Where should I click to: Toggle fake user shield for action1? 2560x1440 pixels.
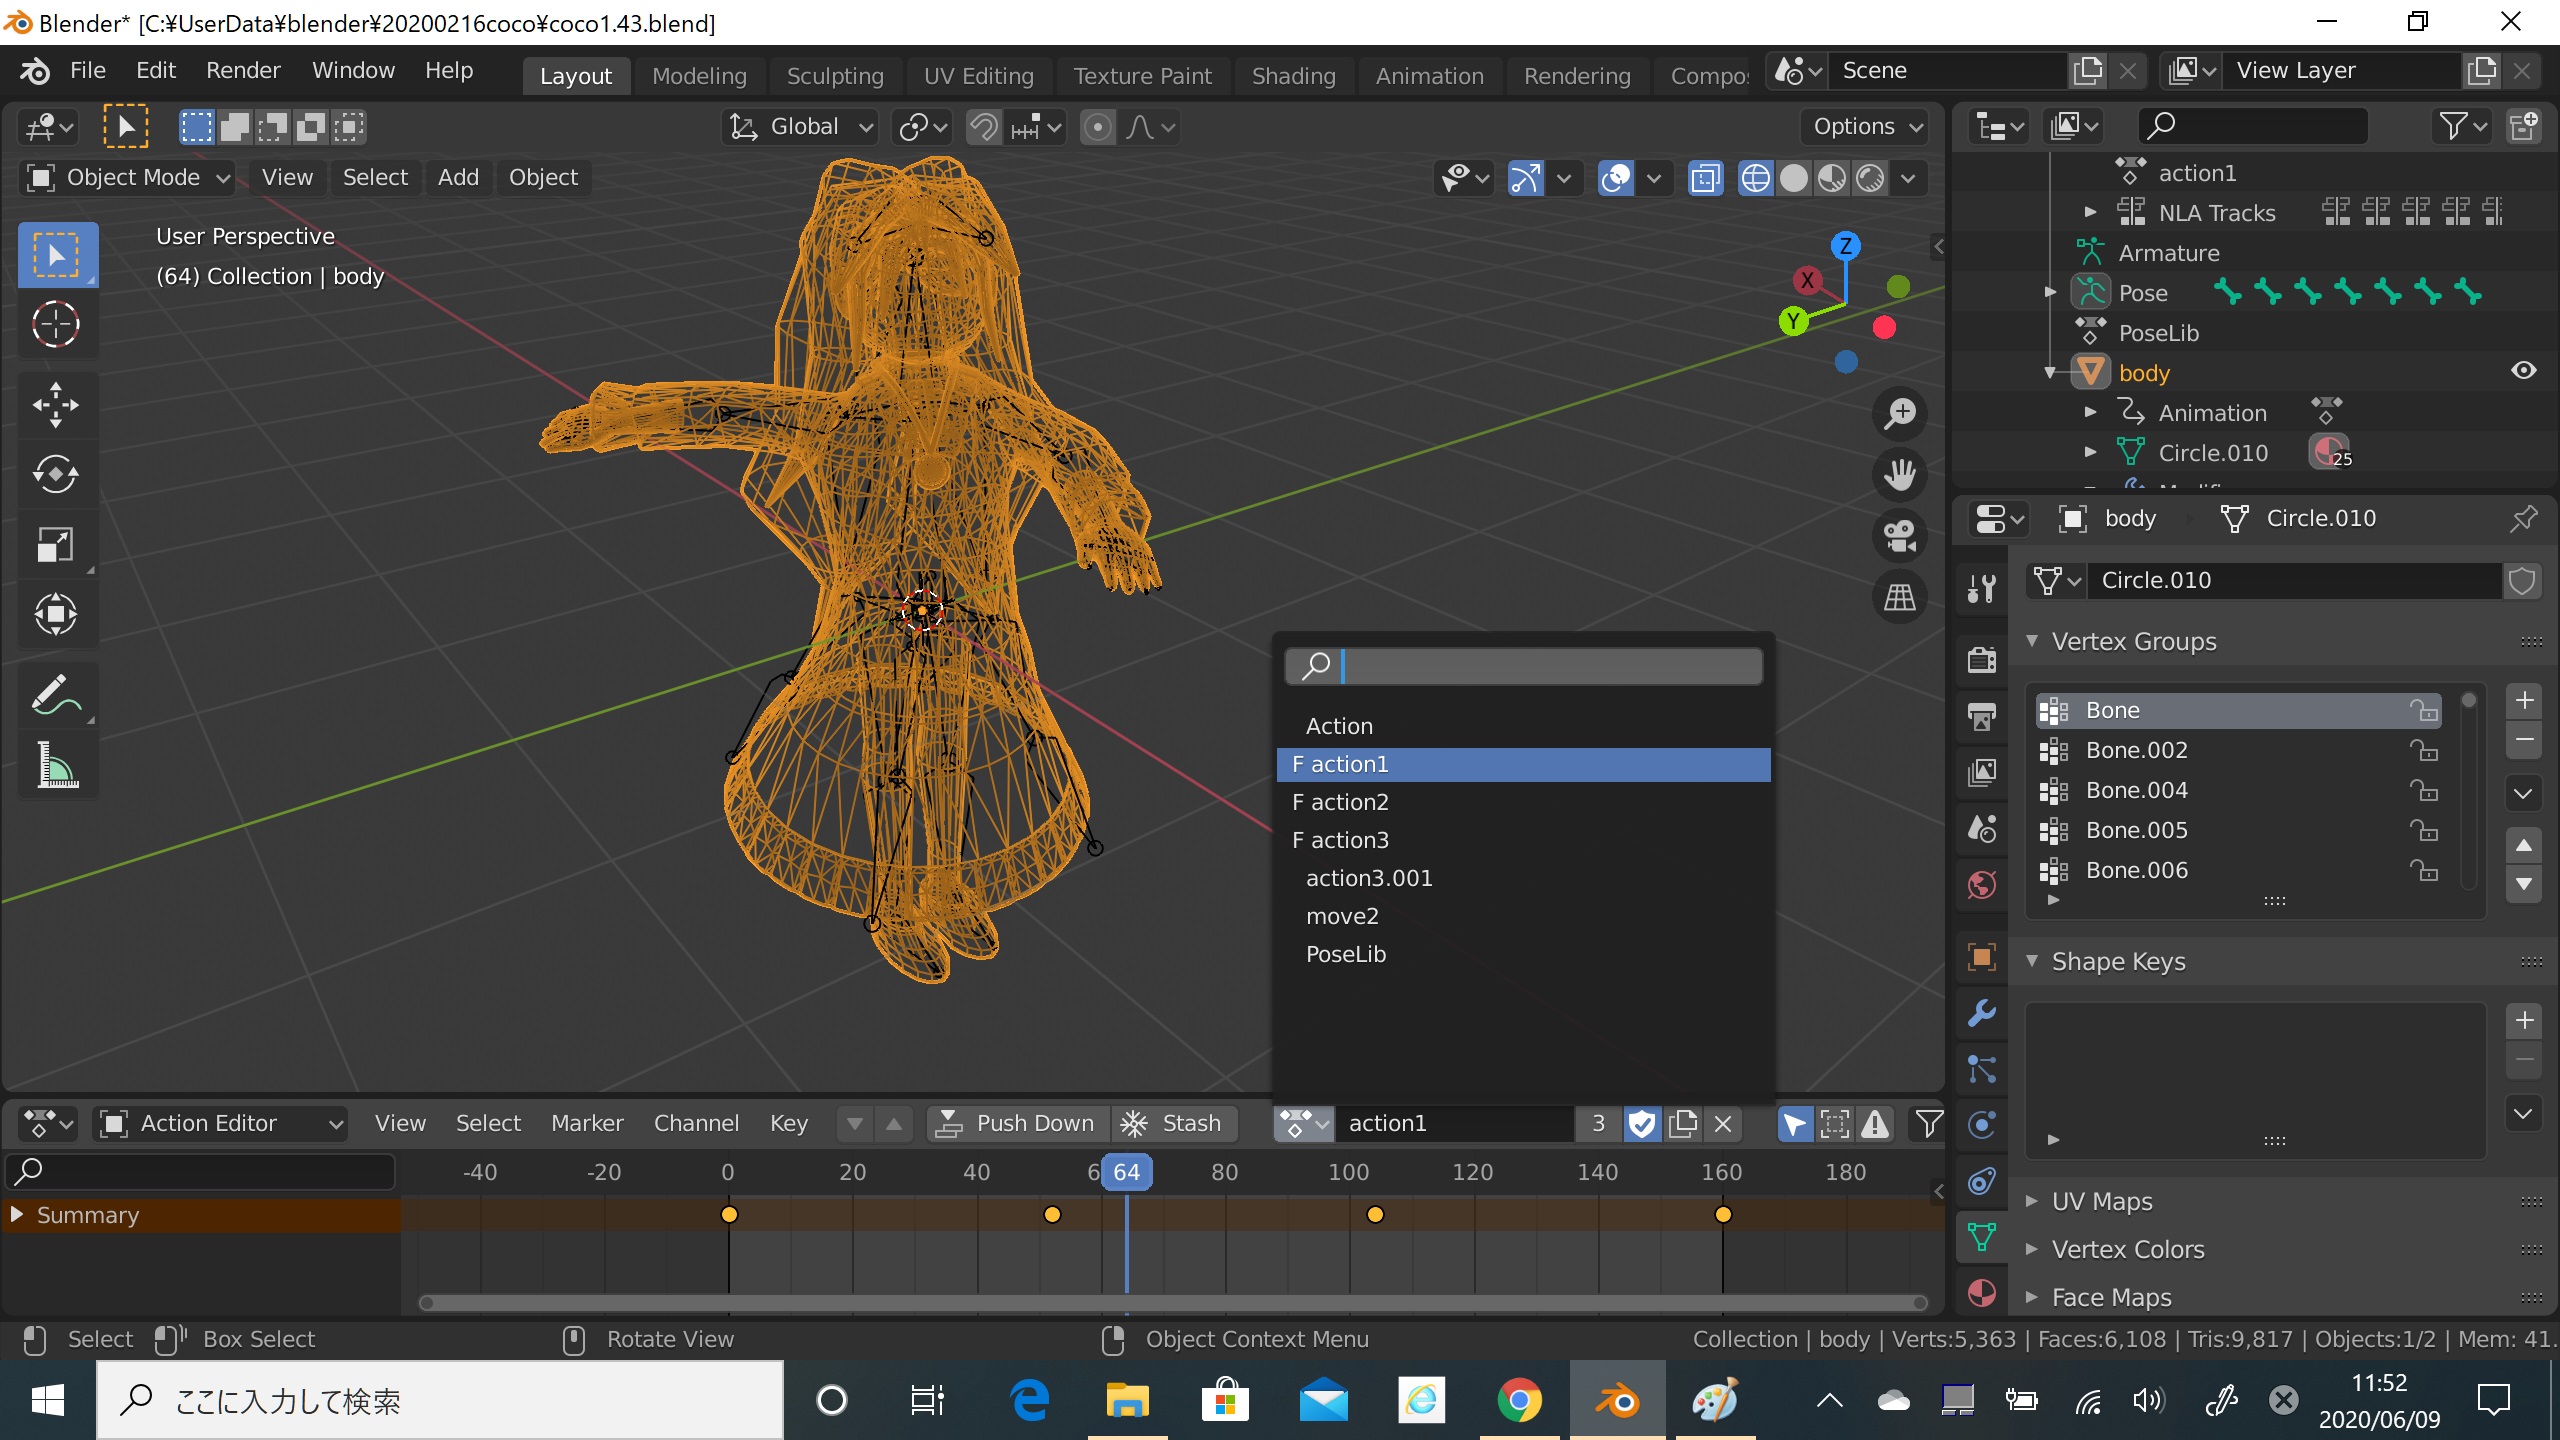coord(1641,1124)
